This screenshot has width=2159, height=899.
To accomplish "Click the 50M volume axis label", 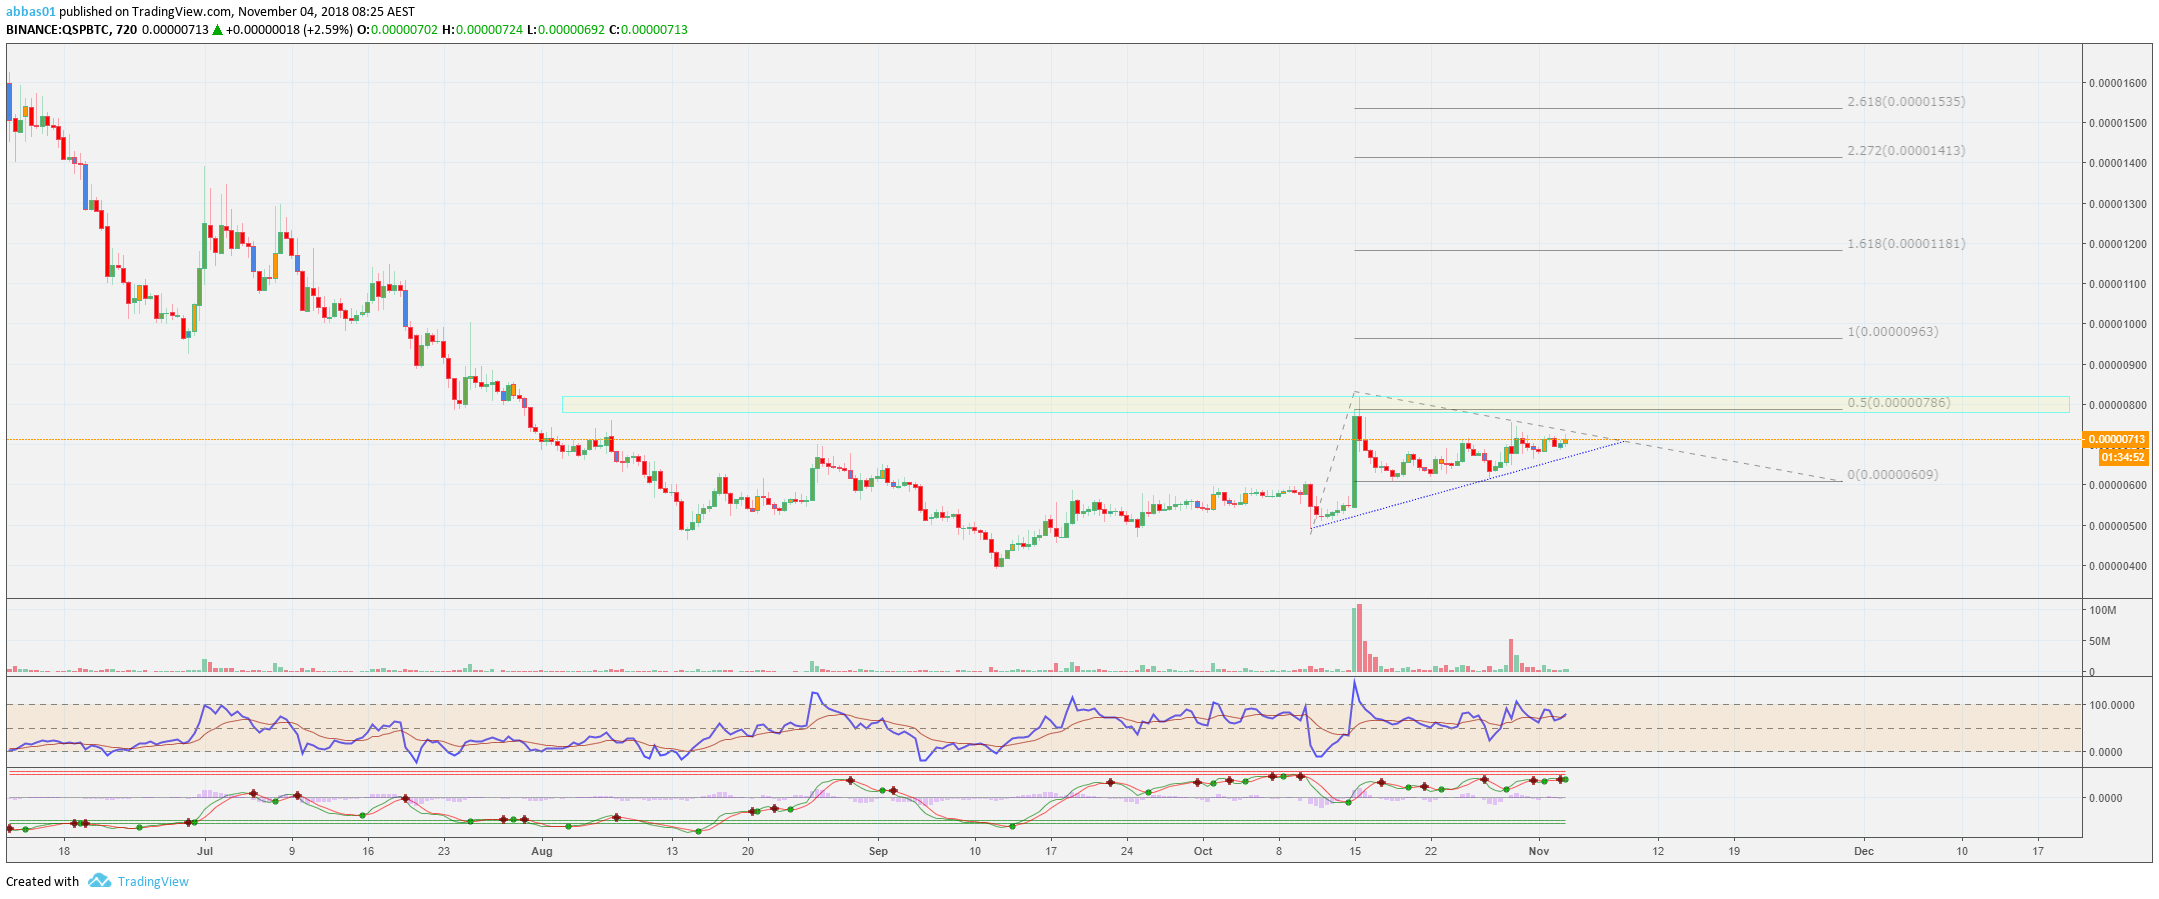I will pos(2099,641).
